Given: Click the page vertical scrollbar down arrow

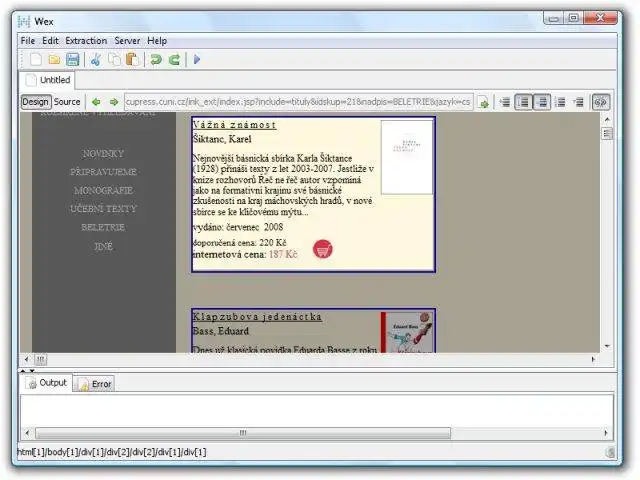Looking at the screenshot, I should coord(607,346).
